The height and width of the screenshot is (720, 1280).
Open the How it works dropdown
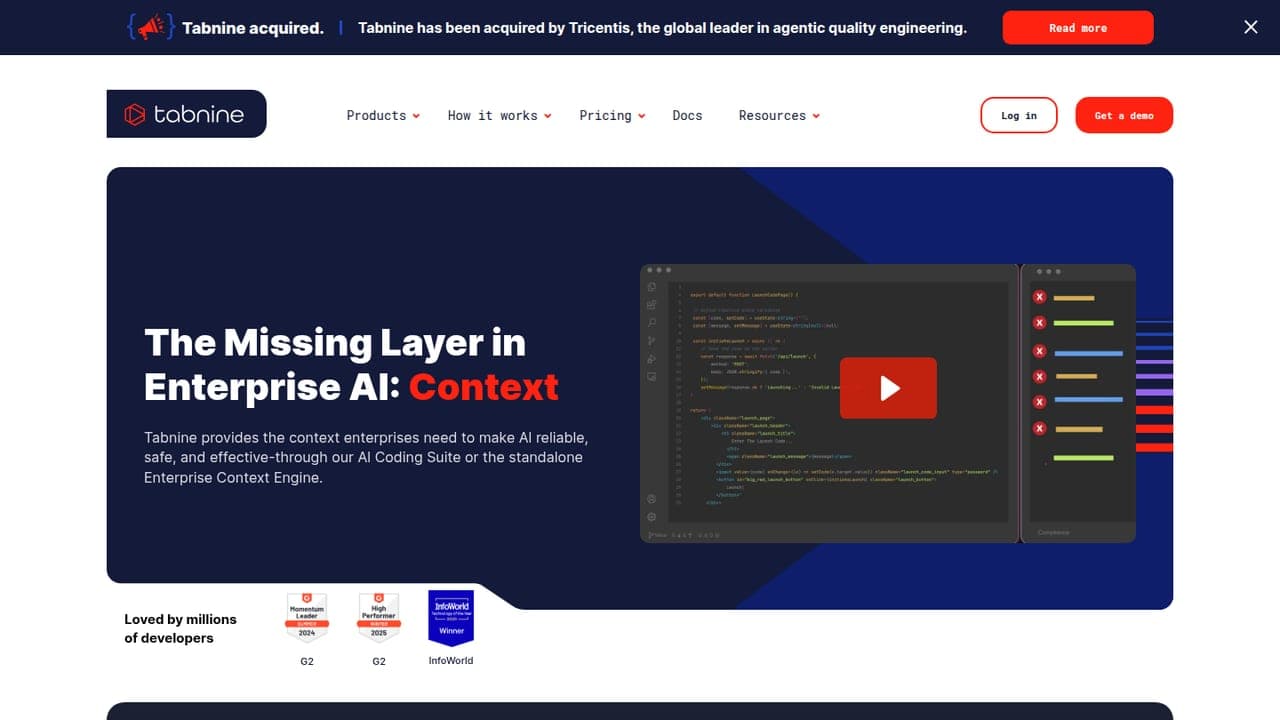click(500, 115)
